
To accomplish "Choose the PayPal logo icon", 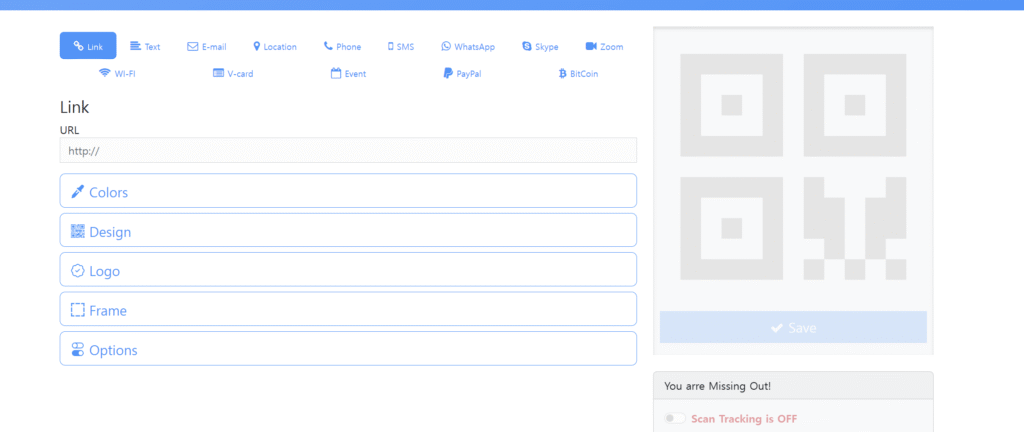I will click(448, 73).
